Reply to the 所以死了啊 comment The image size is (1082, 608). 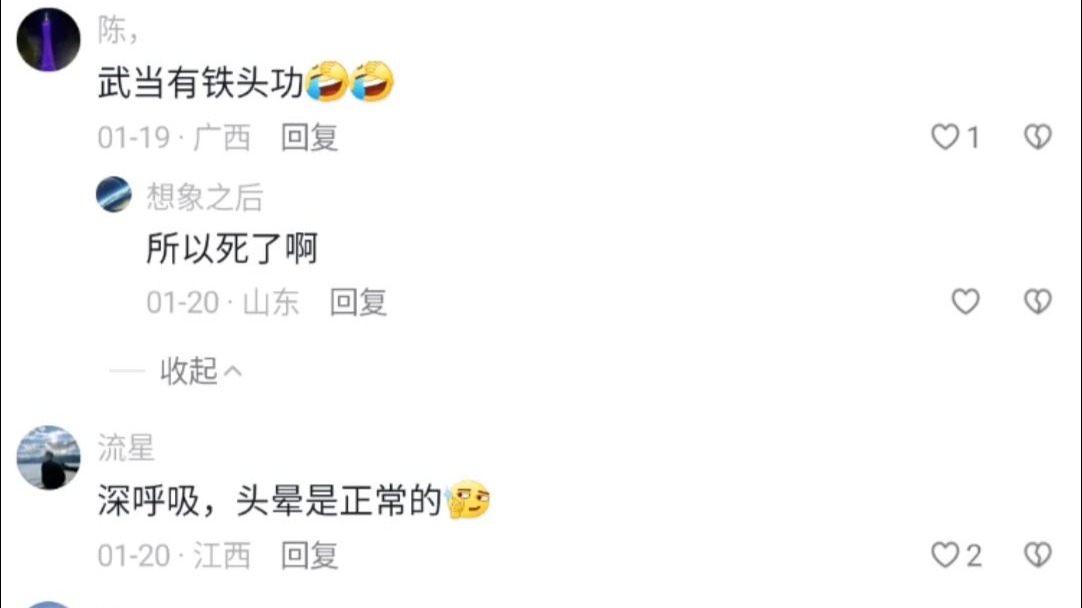(358, 302)
